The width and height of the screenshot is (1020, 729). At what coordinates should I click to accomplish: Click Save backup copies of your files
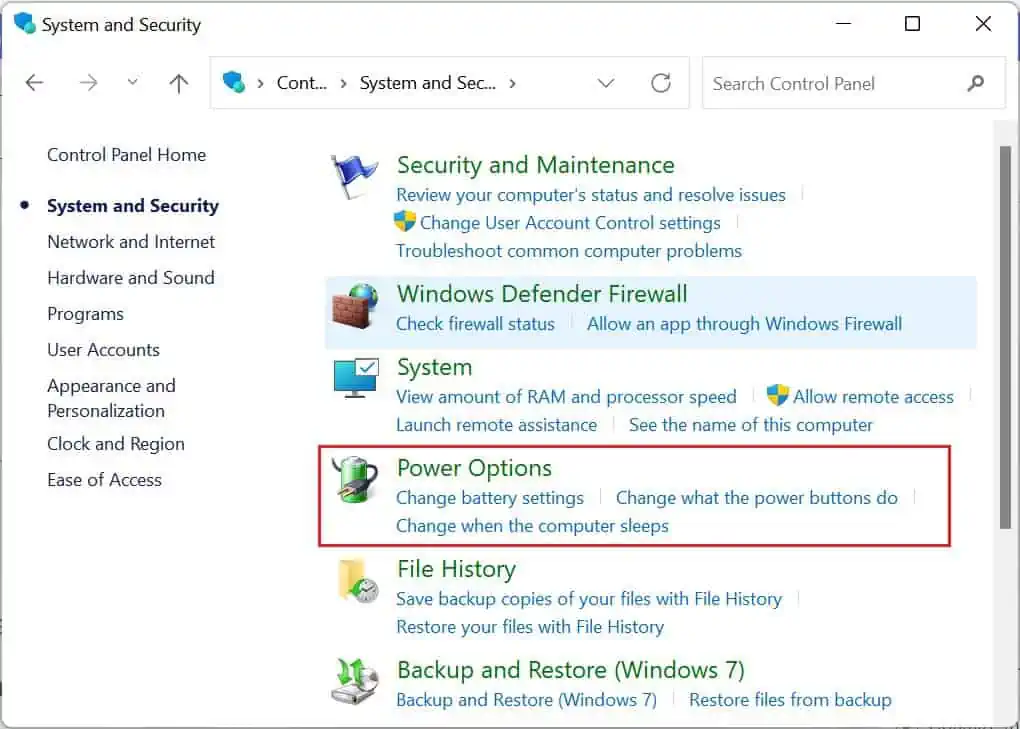point(589,598)
